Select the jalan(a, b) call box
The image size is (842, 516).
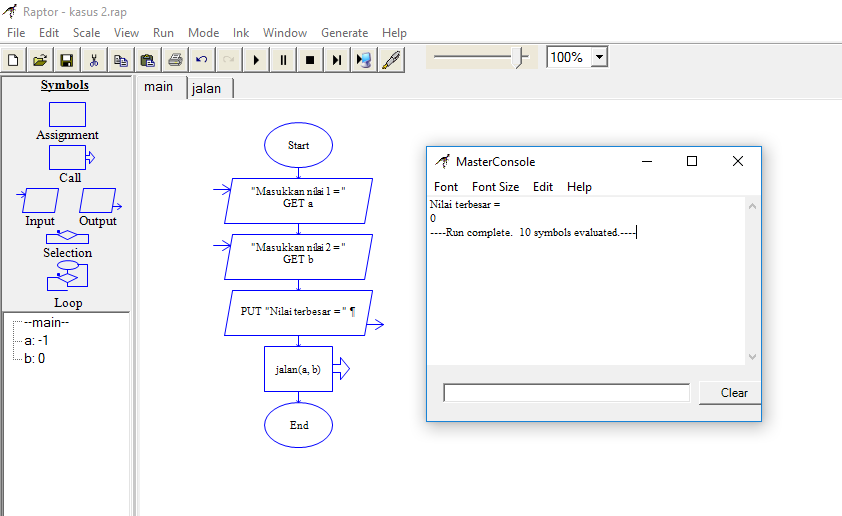click(x=299, y=369)
